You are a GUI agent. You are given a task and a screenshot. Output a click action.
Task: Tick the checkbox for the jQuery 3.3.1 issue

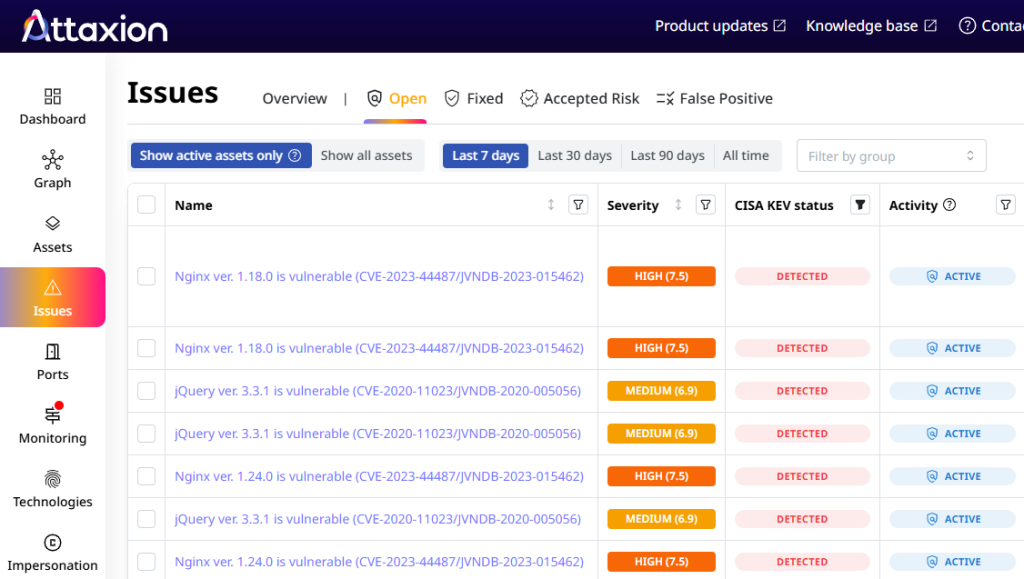[x=146, y=391]
